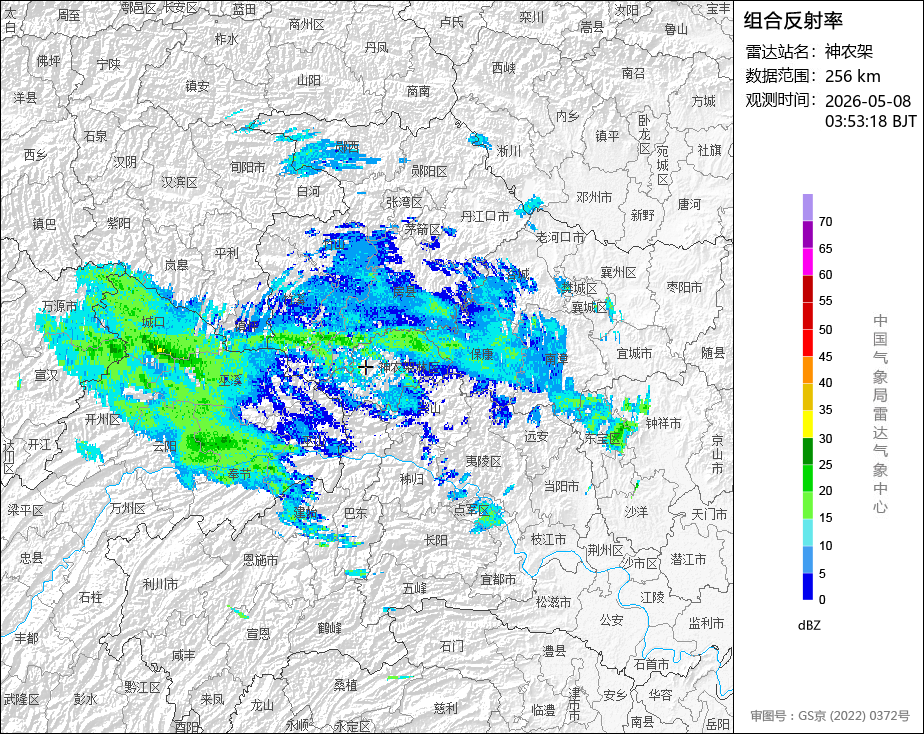Click the 老河口市 map label
This screenshot has width=924, height=734.
[x=560, y=237]
